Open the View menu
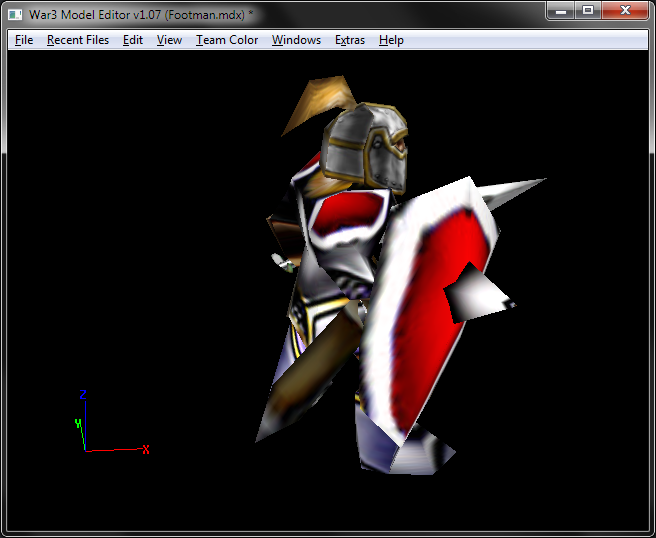Screen dimensions: 656x538 (169, 40)
